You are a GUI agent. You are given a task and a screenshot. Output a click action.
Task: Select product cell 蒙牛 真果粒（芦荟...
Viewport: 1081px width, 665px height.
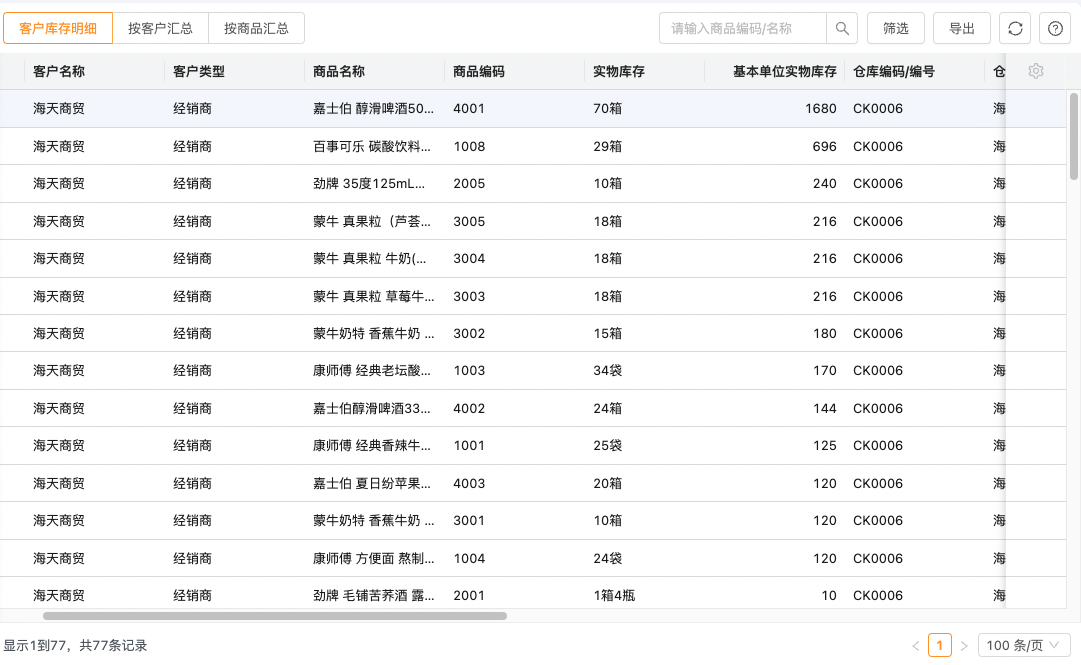pyautogui.click(x=372, y=221)
